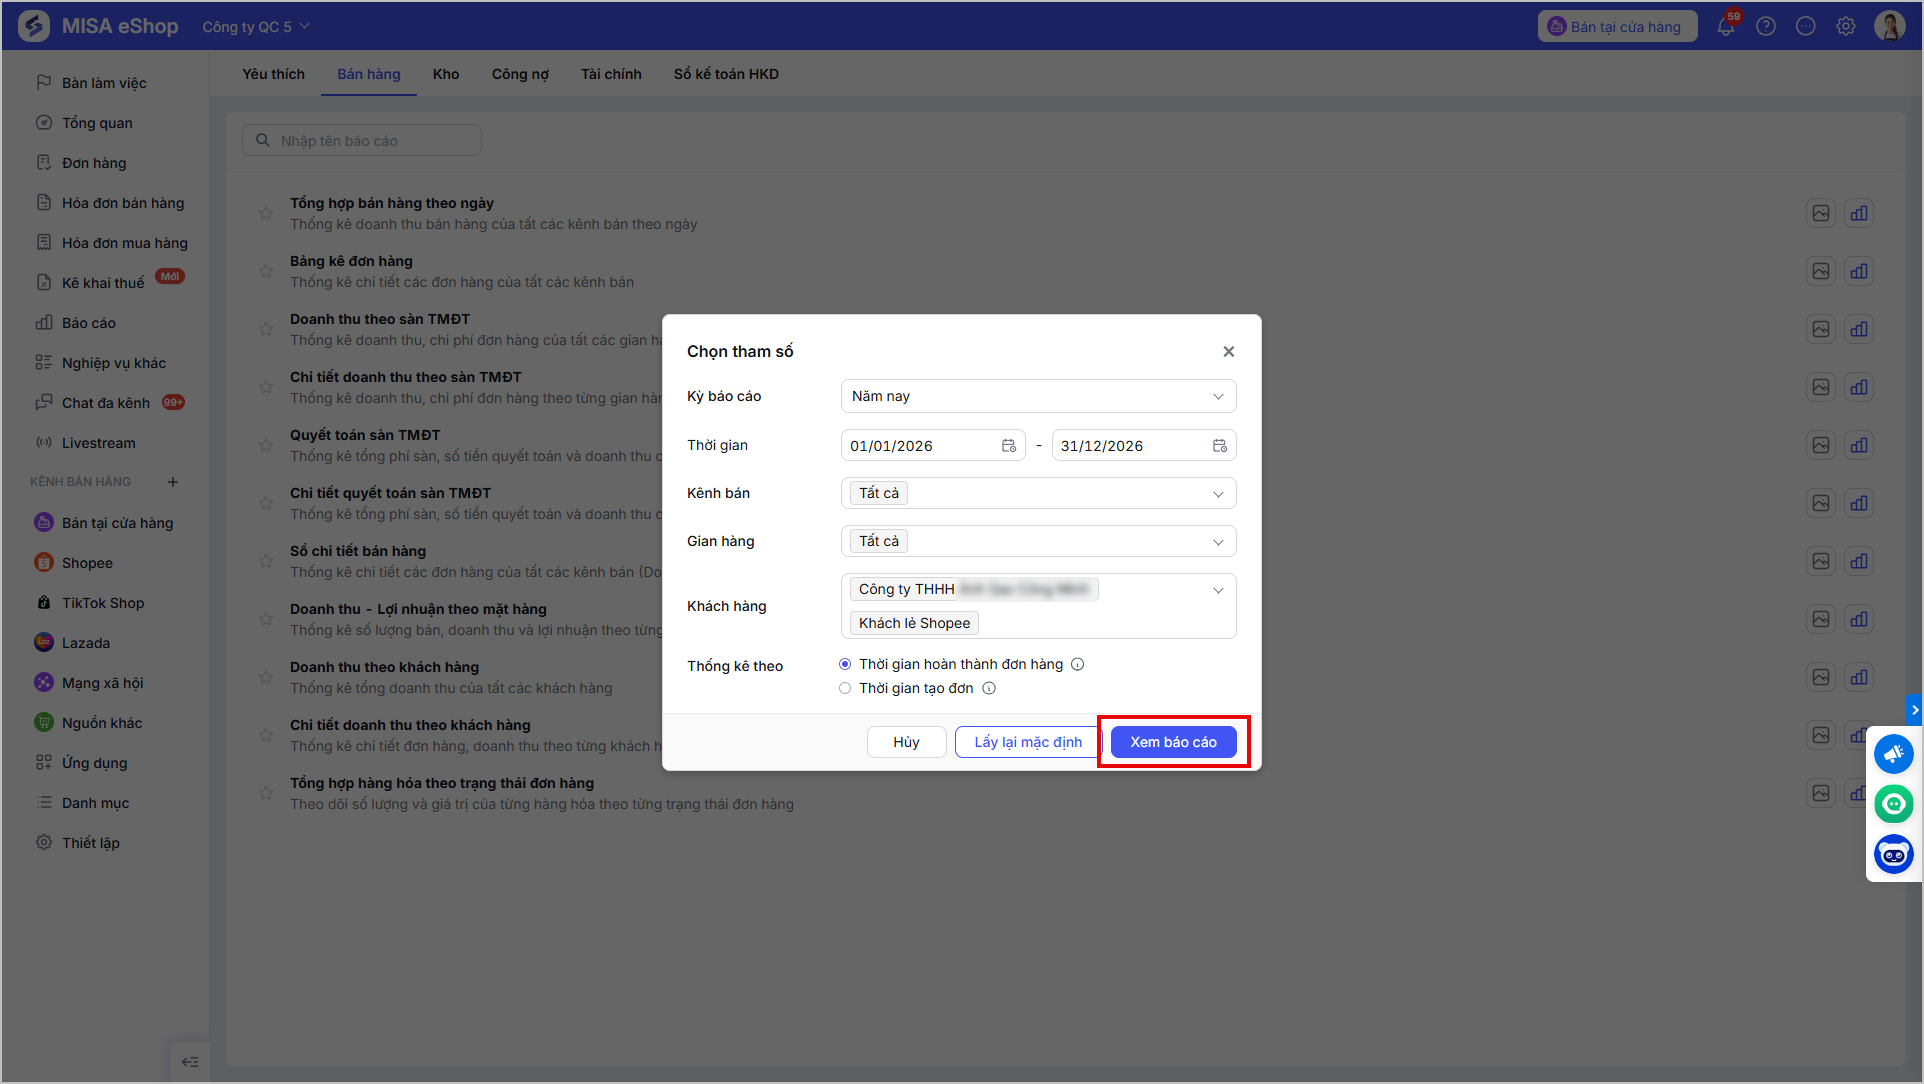Click the end date calendar icon

1220,446
